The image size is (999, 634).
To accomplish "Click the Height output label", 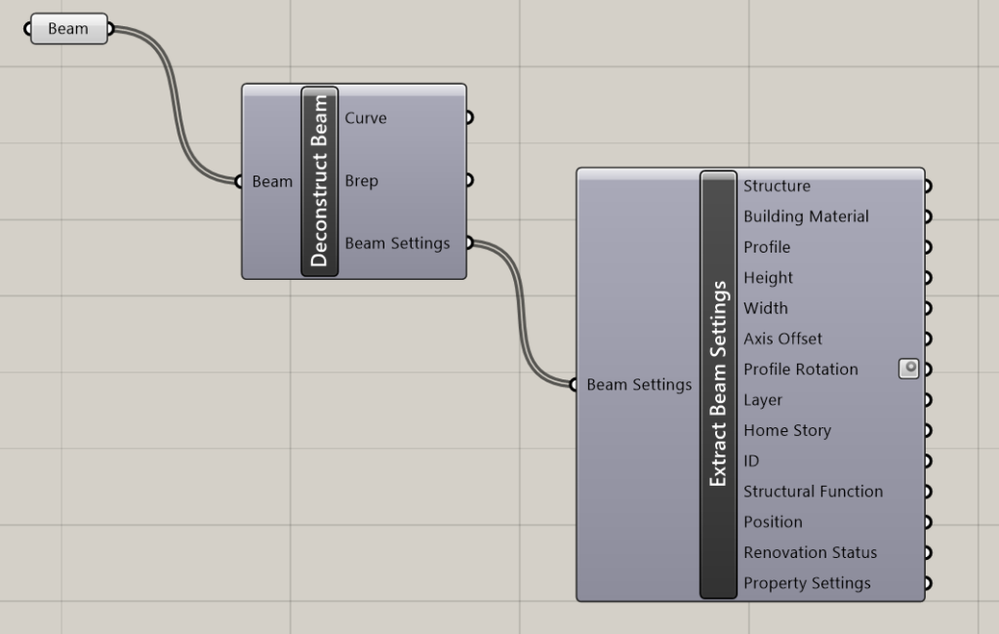I will pyautogui.click(x=768, y=278).
